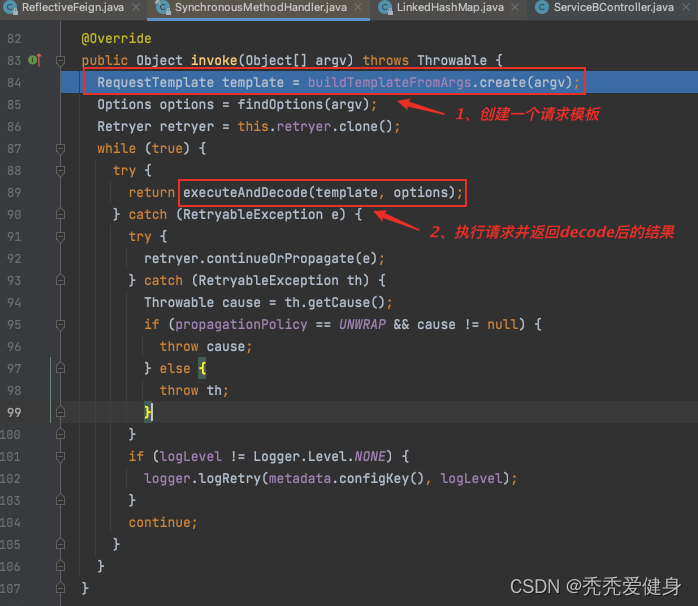The width and height of the screenshot is (698, 606).
Task: Click 'throw th;' on line 98
Action: [x=194, y=390]
